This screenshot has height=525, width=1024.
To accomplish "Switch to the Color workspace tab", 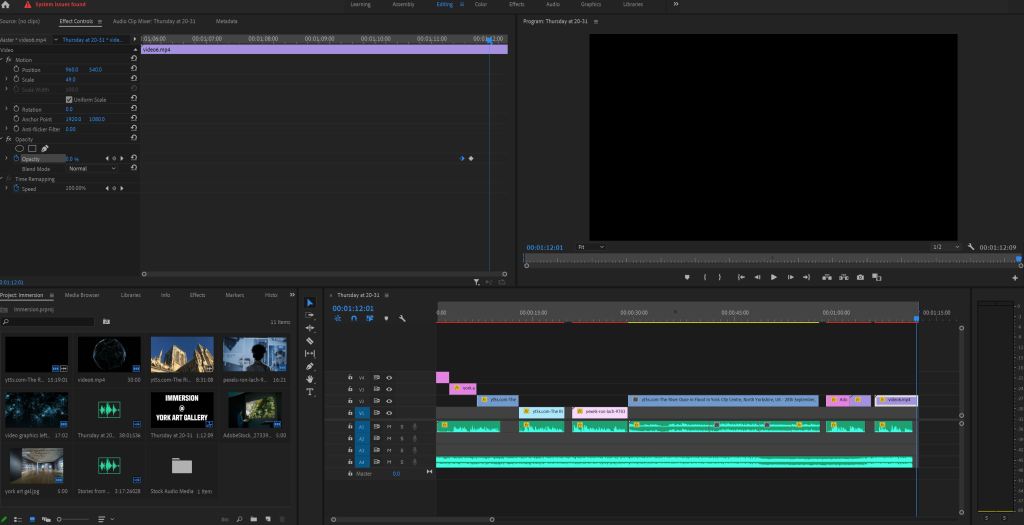I will click(x=481, y=4).
